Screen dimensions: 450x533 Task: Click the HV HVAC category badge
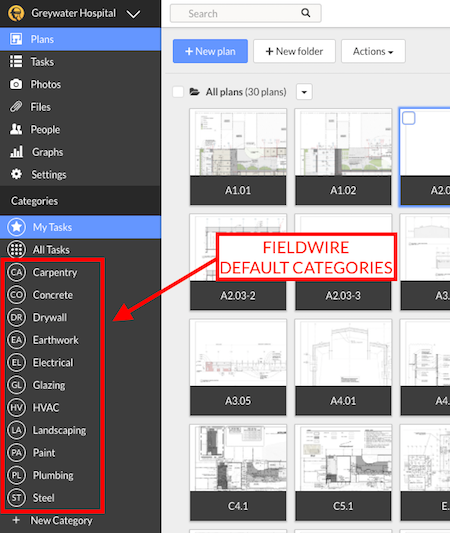coord(16,407)
